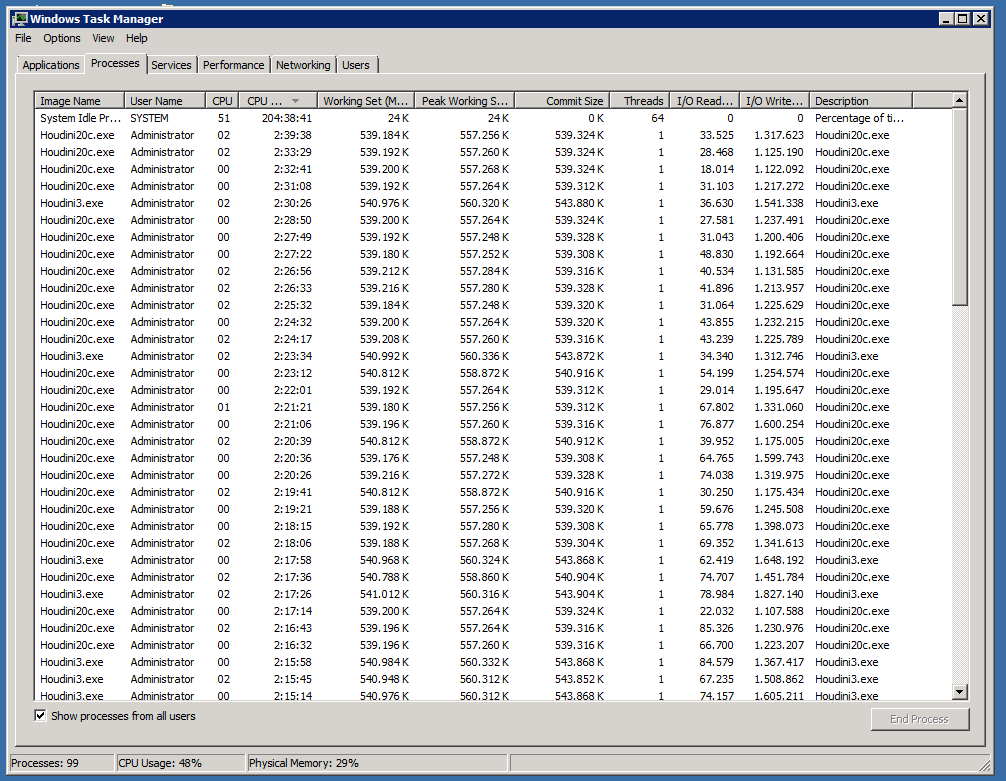This screenshot has height=781, width=1006.
Task: Click the commit size value 543.880 K
Action: [x=579, y=203]
